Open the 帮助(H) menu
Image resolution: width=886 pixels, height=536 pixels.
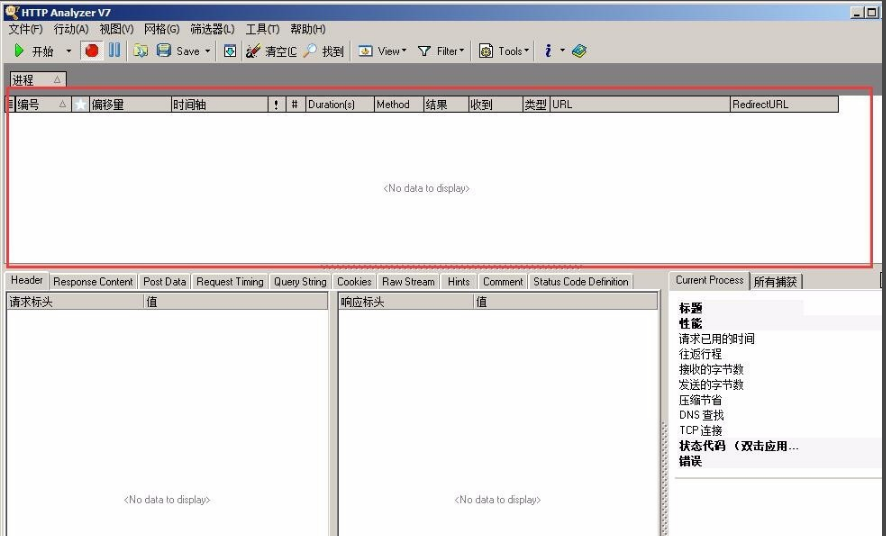coord(307,29)
